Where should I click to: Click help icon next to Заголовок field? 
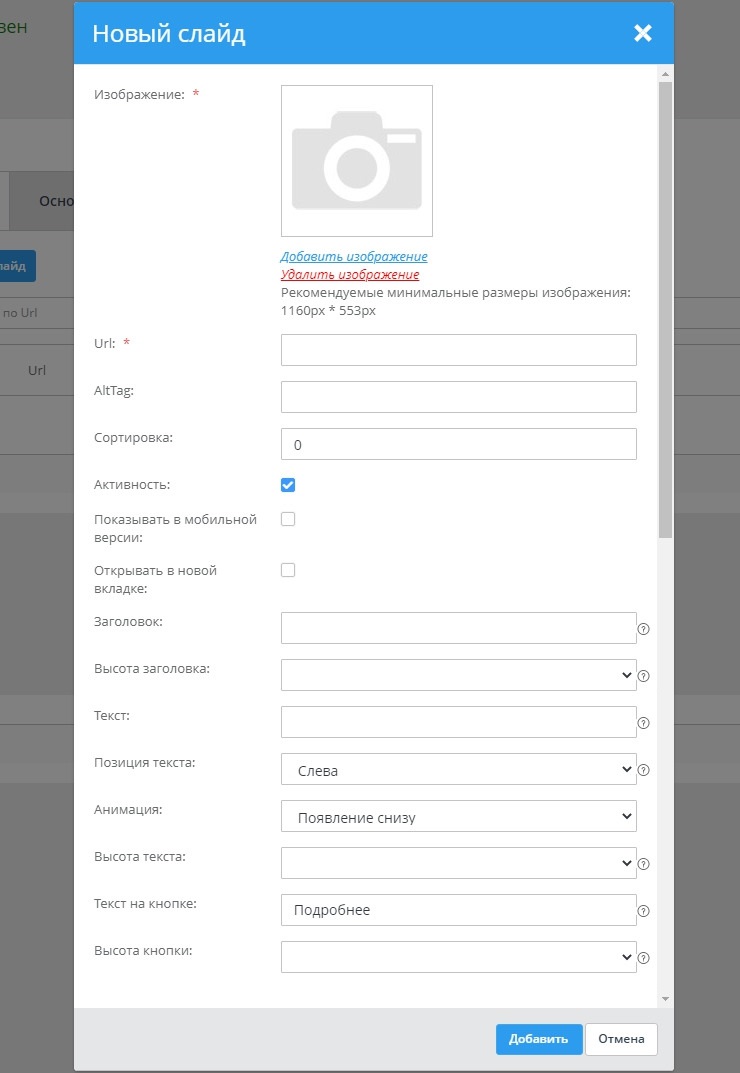(644, 630)
